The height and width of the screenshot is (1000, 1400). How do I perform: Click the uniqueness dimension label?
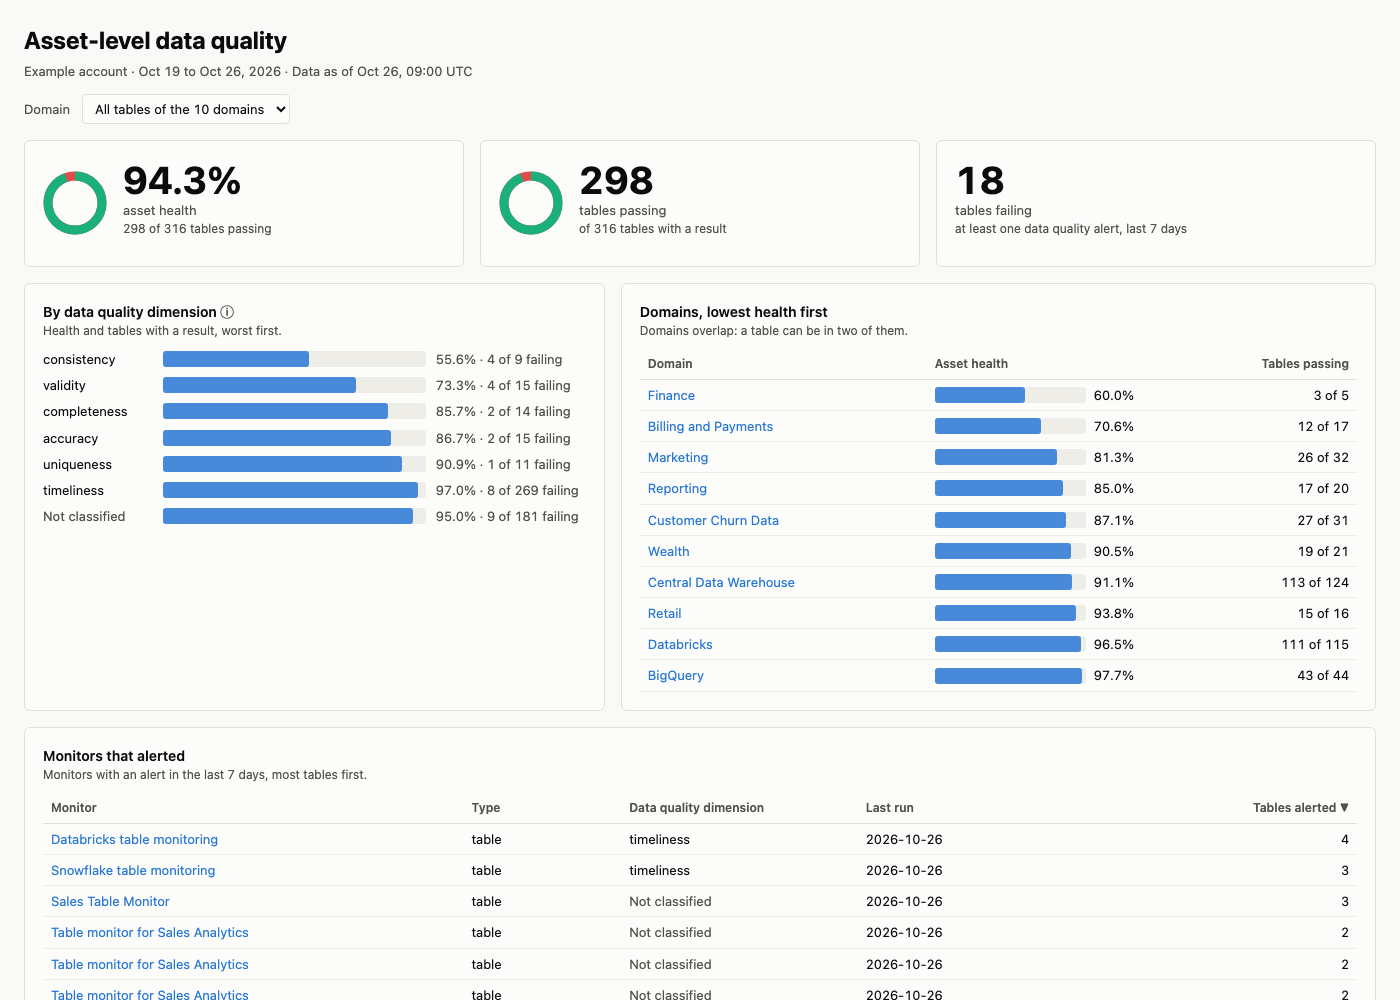coord(77,465)
